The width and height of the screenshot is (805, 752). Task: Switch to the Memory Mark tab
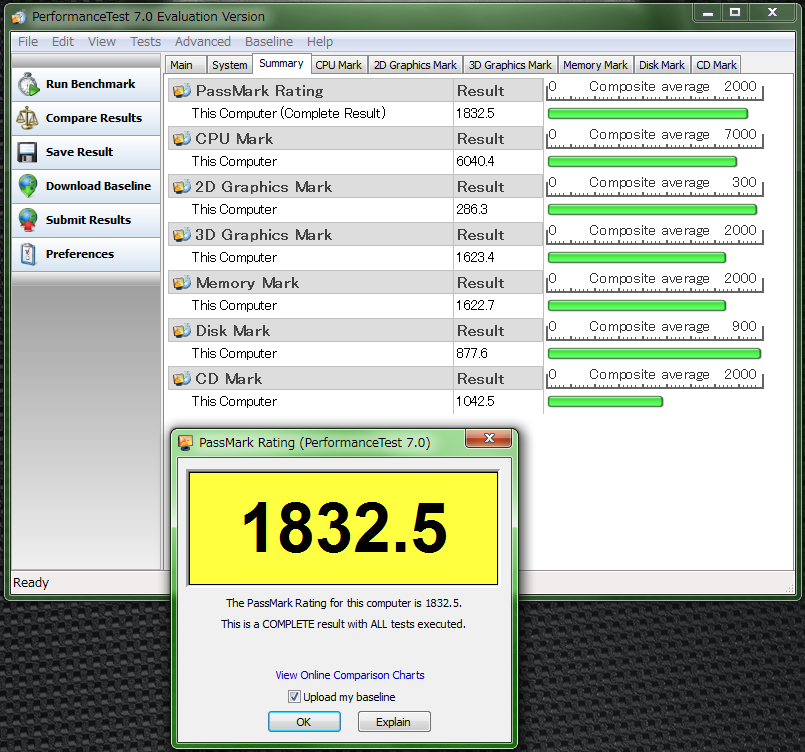point(596,65)
